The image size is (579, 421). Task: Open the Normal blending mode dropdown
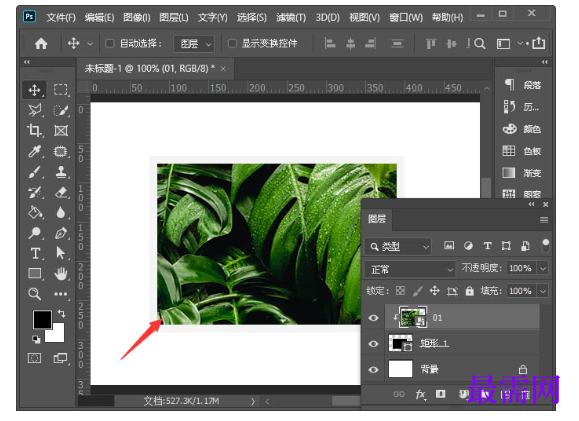[410, 269]
